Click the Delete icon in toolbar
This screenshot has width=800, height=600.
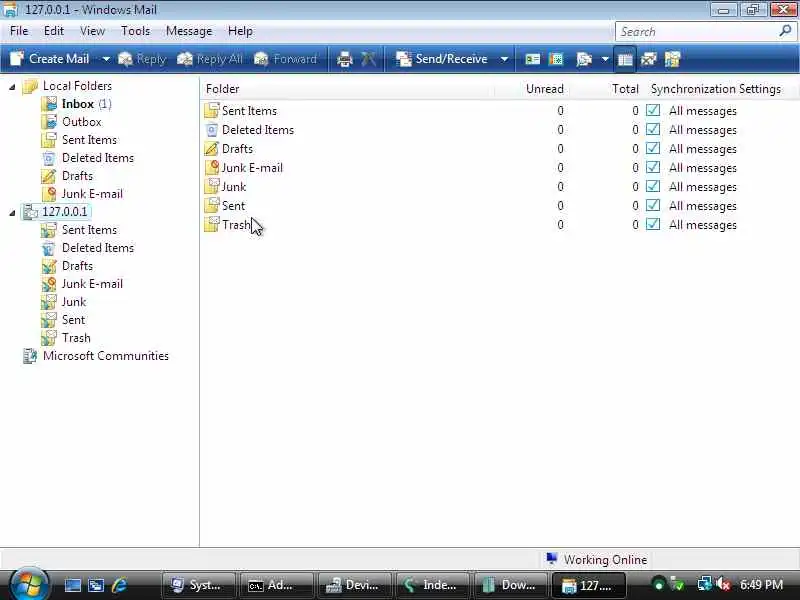pyautogui.click(x=368, y=59)
